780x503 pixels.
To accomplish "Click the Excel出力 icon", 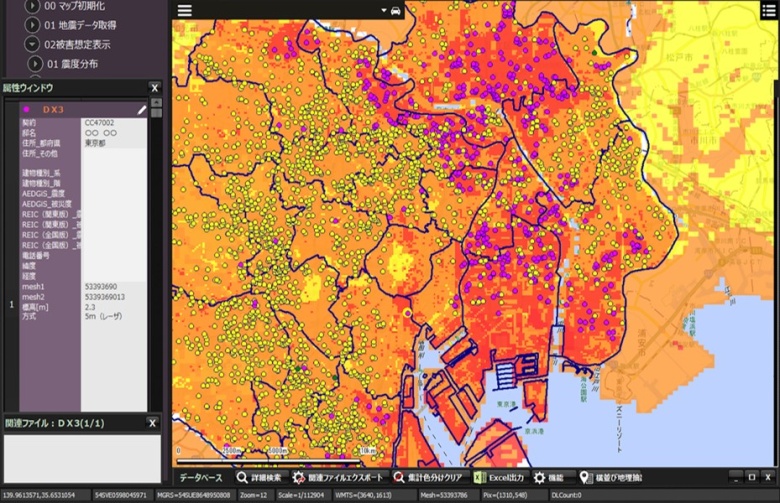I will (480, 478).
